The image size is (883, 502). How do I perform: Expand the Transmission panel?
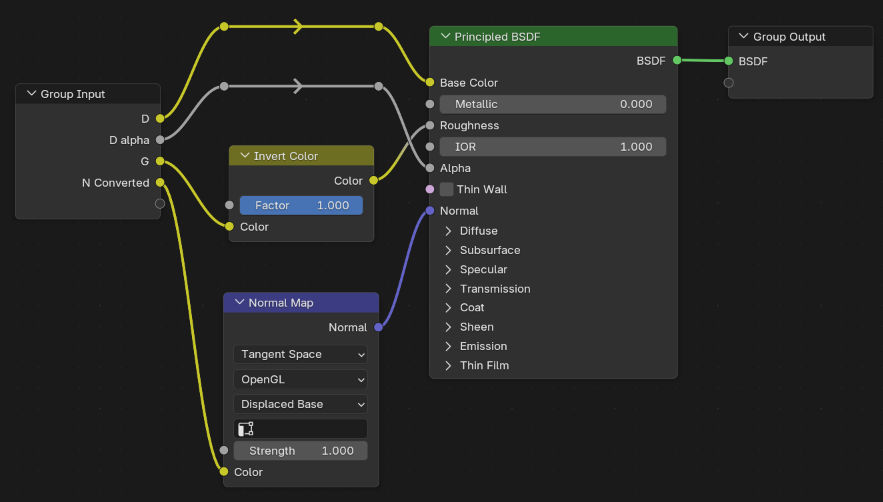[448, 288]
